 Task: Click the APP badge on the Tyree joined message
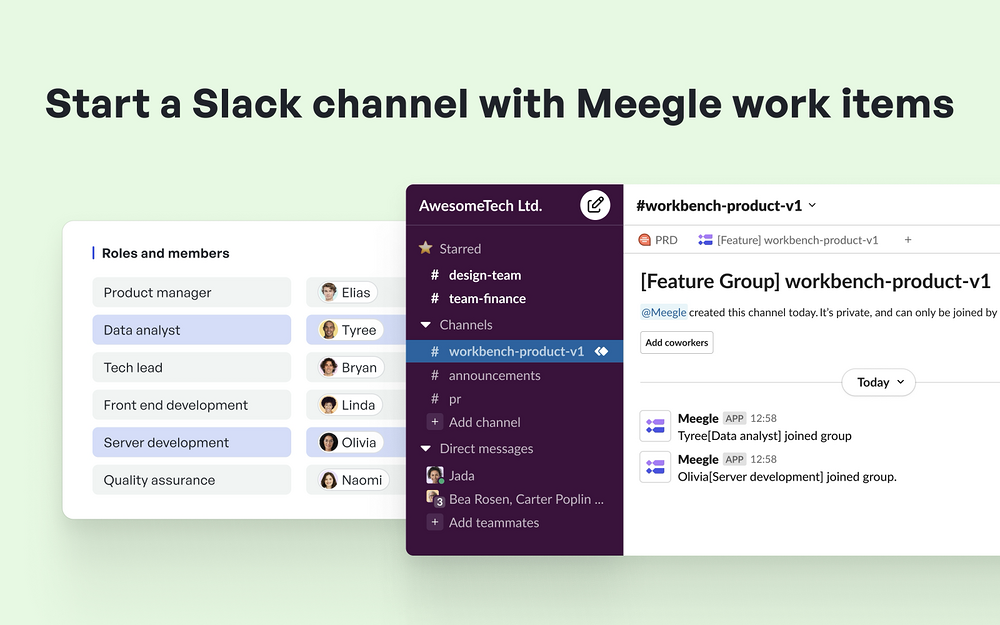coord(734,418)
